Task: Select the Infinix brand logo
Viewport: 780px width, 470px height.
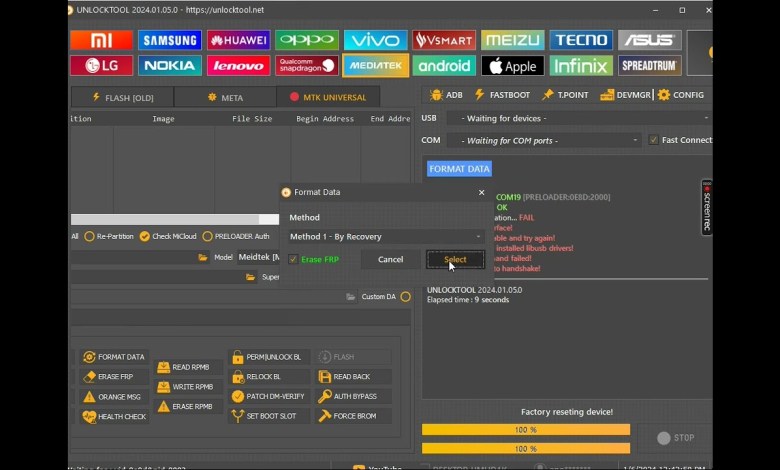Action: pos(581,66)
